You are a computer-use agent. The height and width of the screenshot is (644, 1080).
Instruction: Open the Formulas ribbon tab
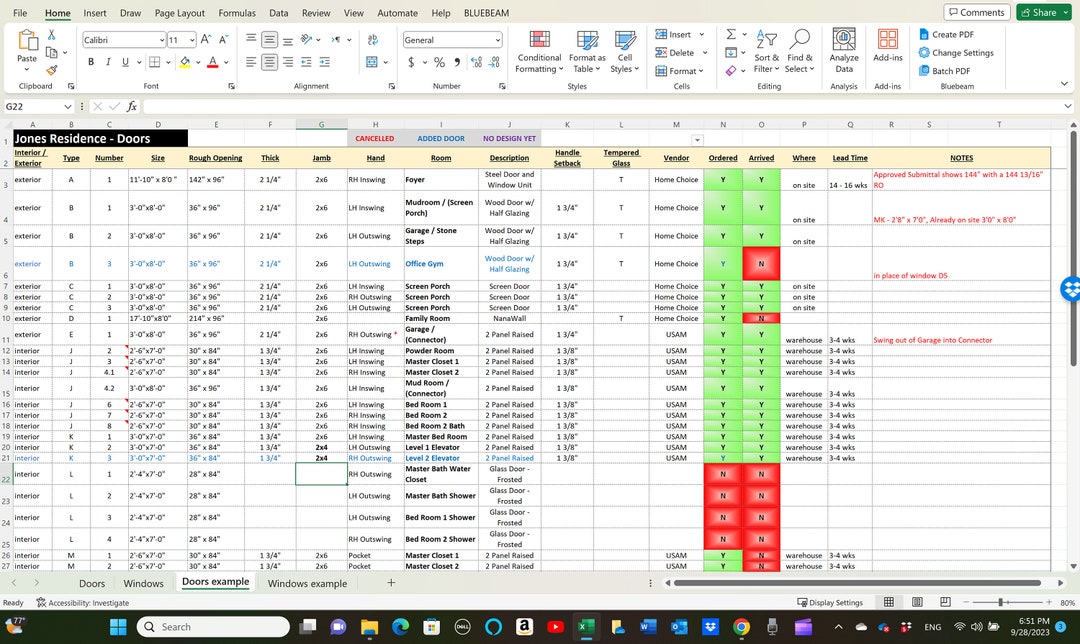237,13
